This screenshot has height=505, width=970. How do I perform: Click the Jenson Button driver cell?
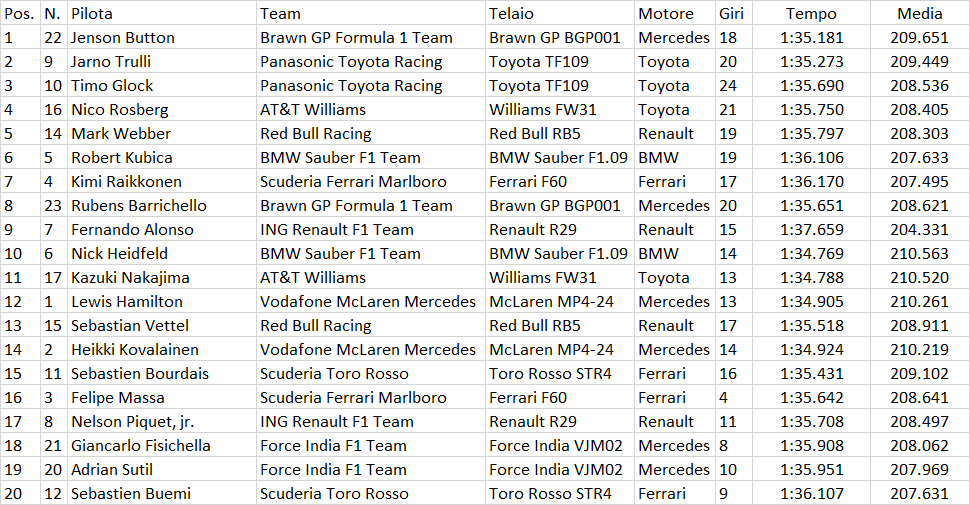click(161, 37)
